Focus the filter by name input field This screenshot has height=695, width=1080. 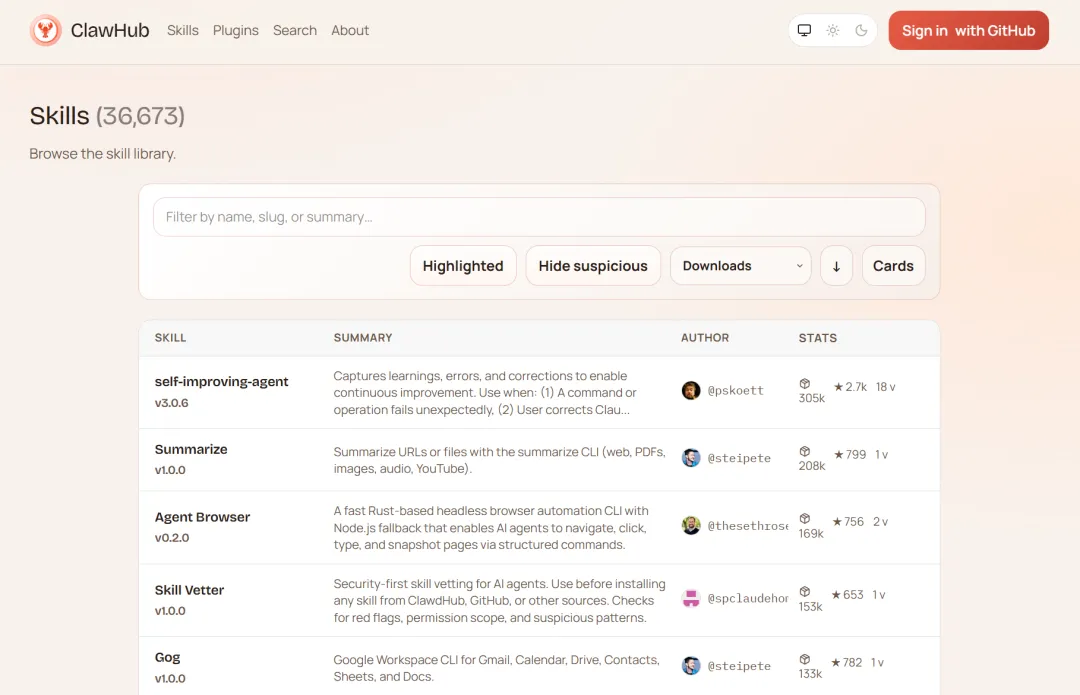(539, 217)
